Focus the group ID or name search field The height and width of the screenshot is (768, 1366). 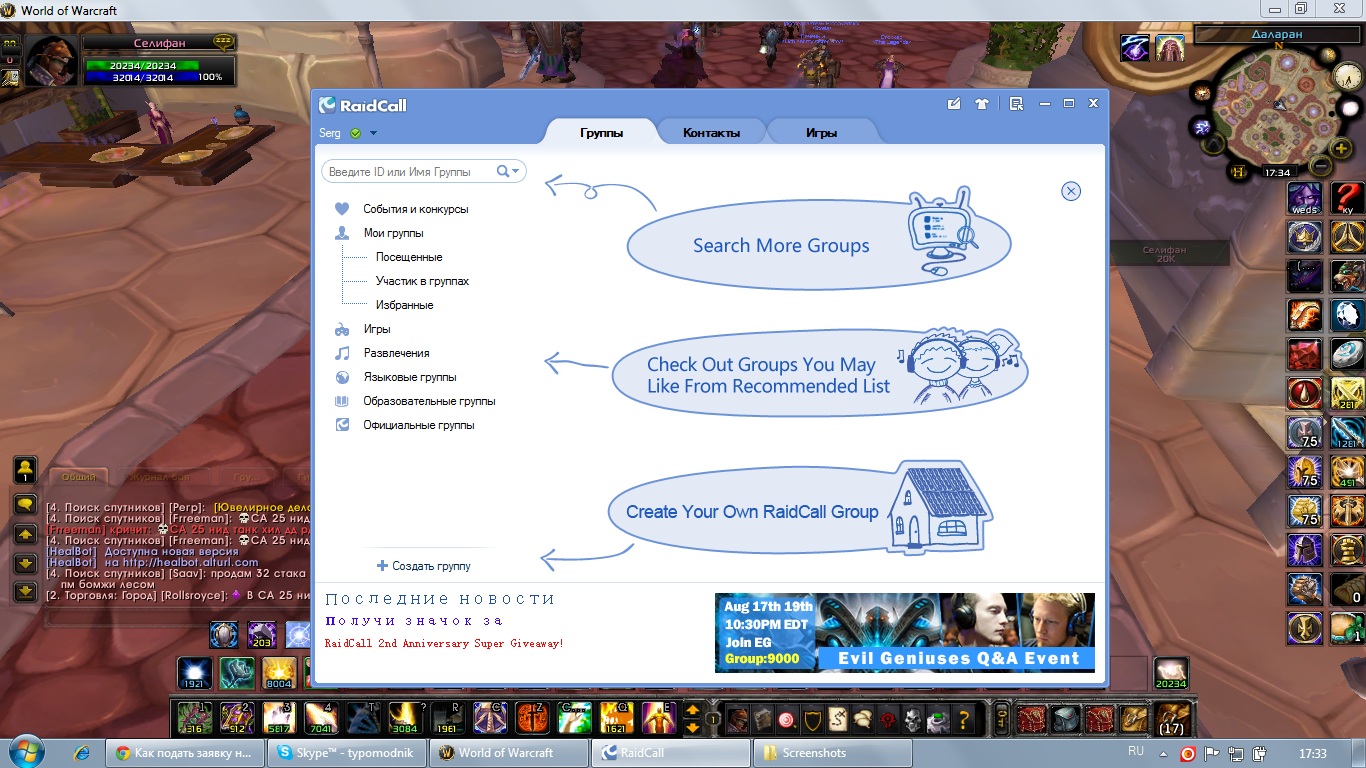(x=423, y=172)
